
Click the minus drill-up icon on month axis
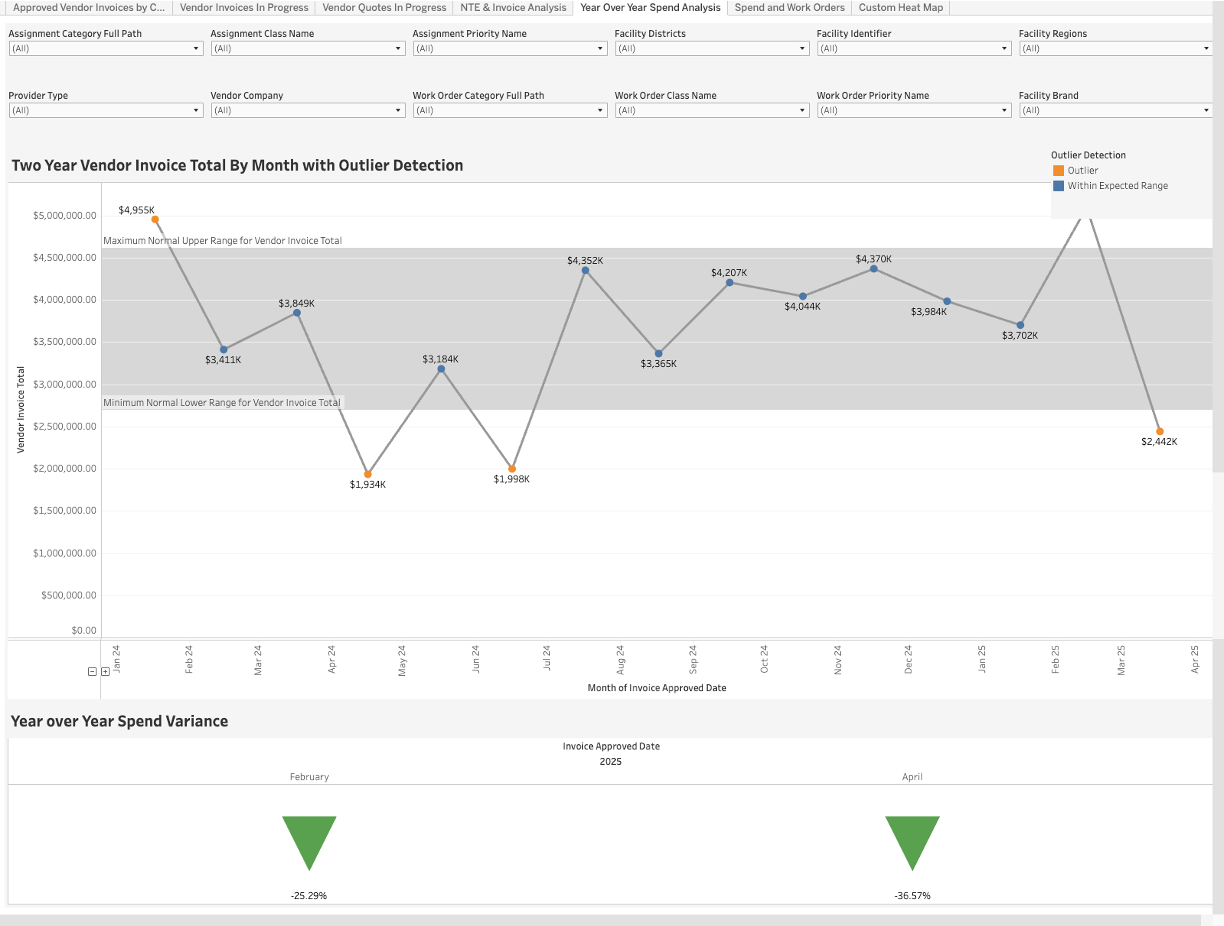pos(93,672)
